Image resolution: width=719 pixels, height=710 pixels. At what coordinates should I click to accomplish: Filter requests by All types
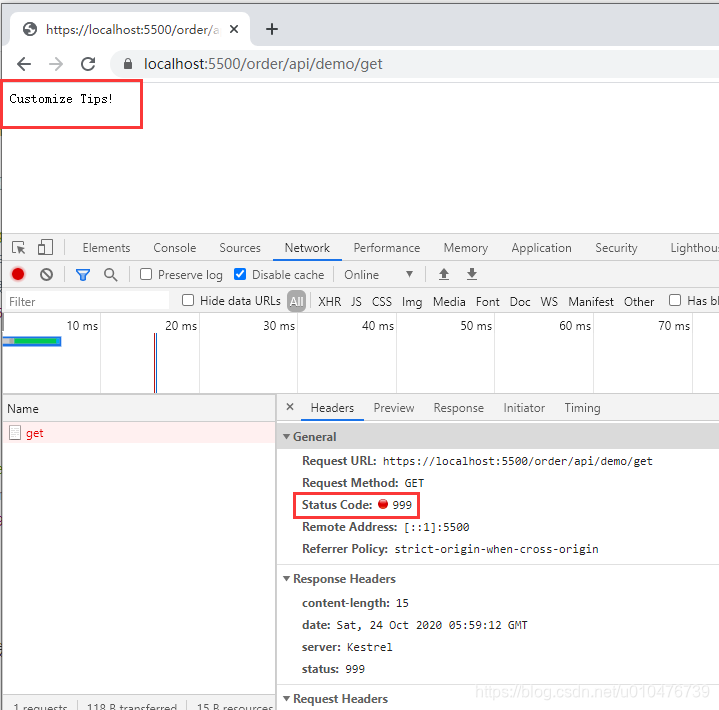coord(297,301)
